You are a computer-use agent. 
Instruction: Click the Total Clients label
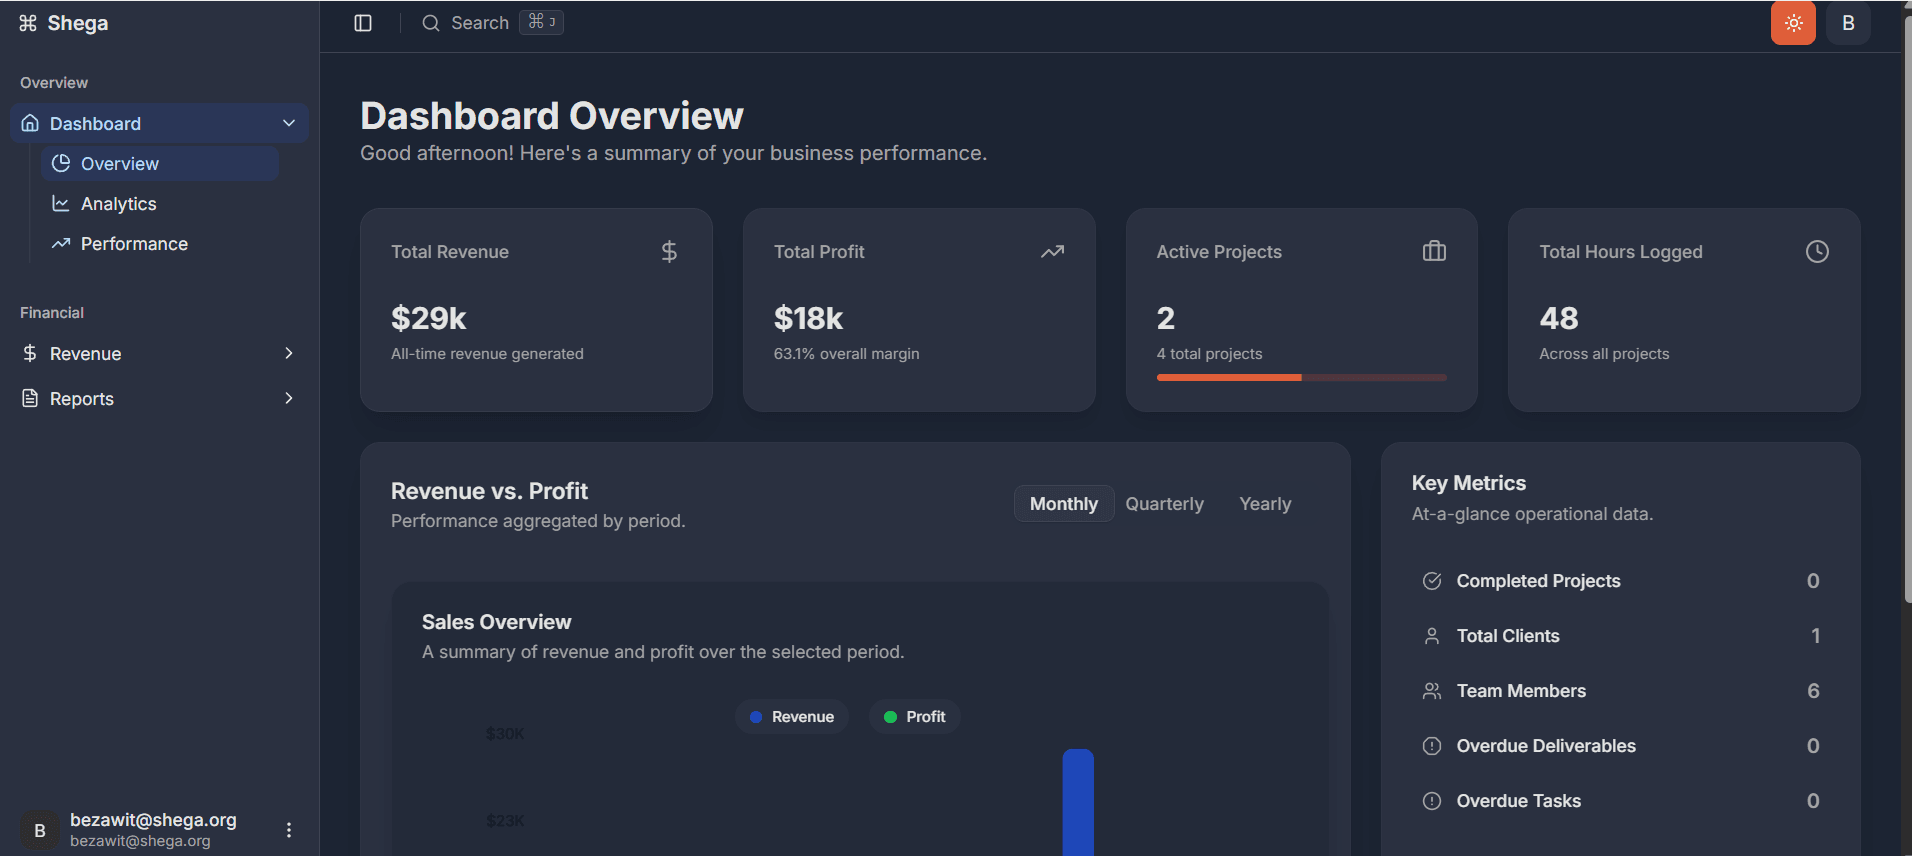pyautogui.click(x=1508, y=636)
